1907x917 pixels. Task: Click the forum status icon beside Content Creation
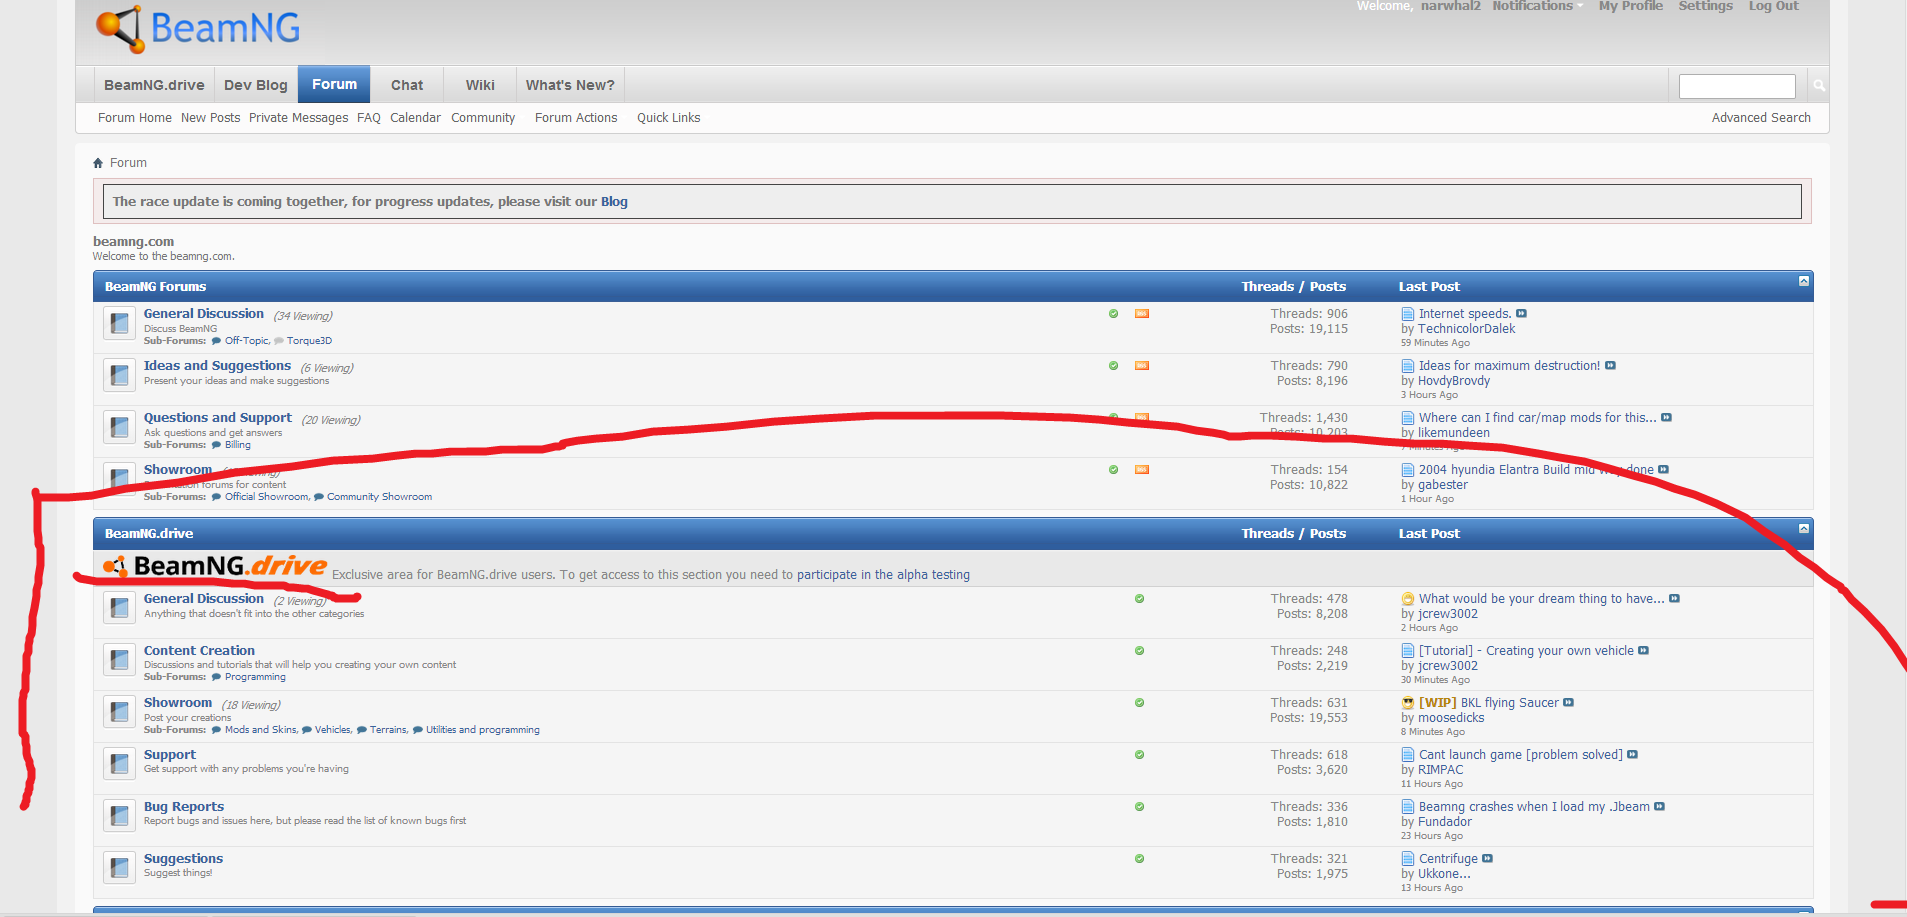[x=119, y=660]
